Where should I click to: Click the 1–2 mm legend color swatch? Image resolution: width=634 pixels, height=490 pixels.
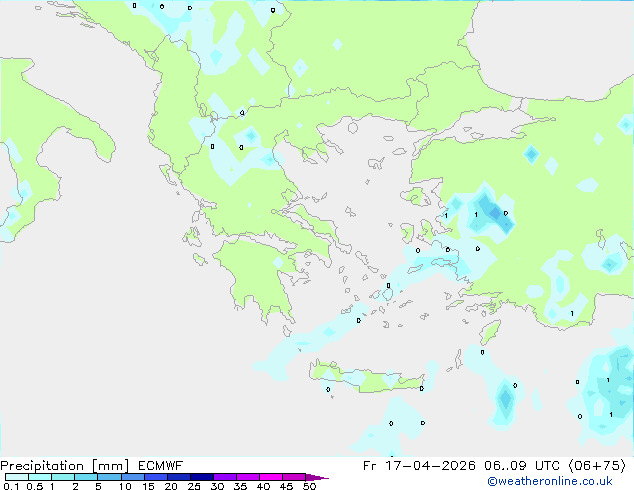pyautogui.click(x=63, y=477)
